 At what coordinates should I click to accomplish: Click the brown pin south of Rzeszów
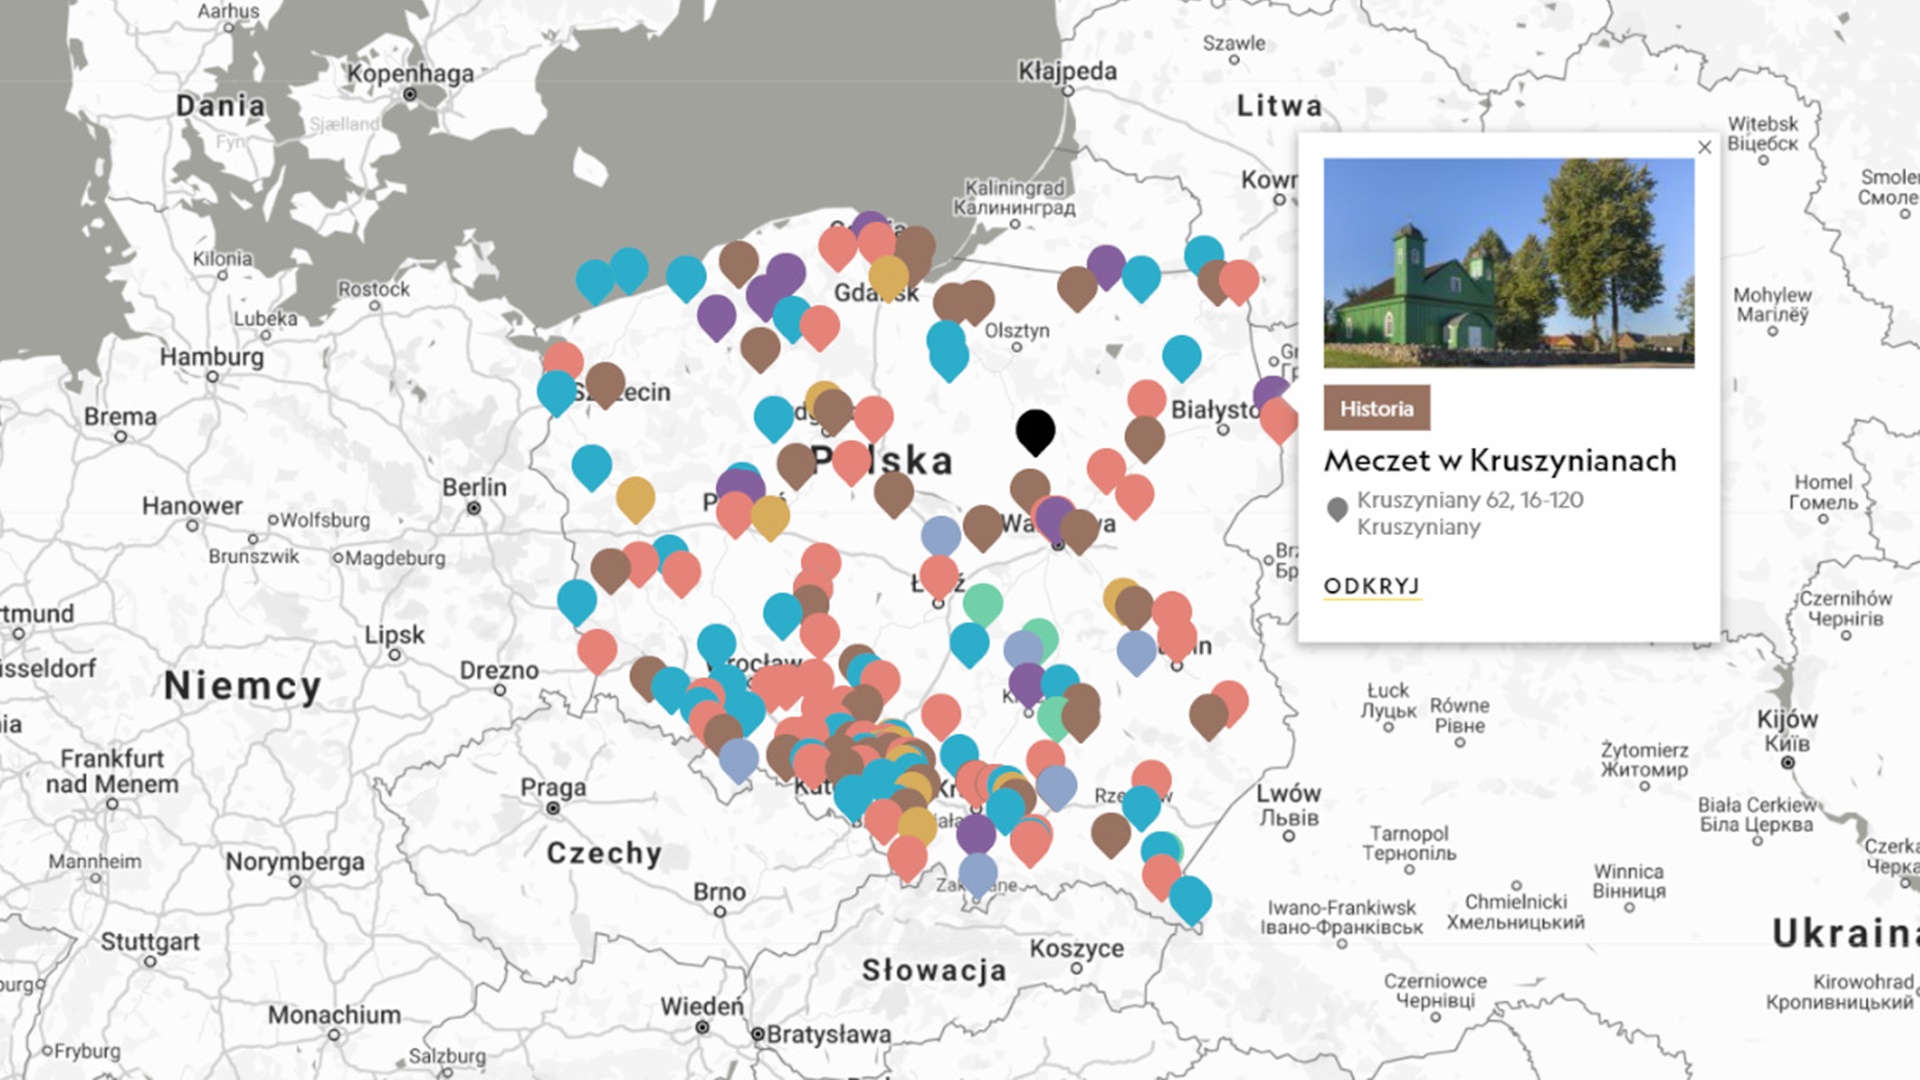pos(1110,832)
